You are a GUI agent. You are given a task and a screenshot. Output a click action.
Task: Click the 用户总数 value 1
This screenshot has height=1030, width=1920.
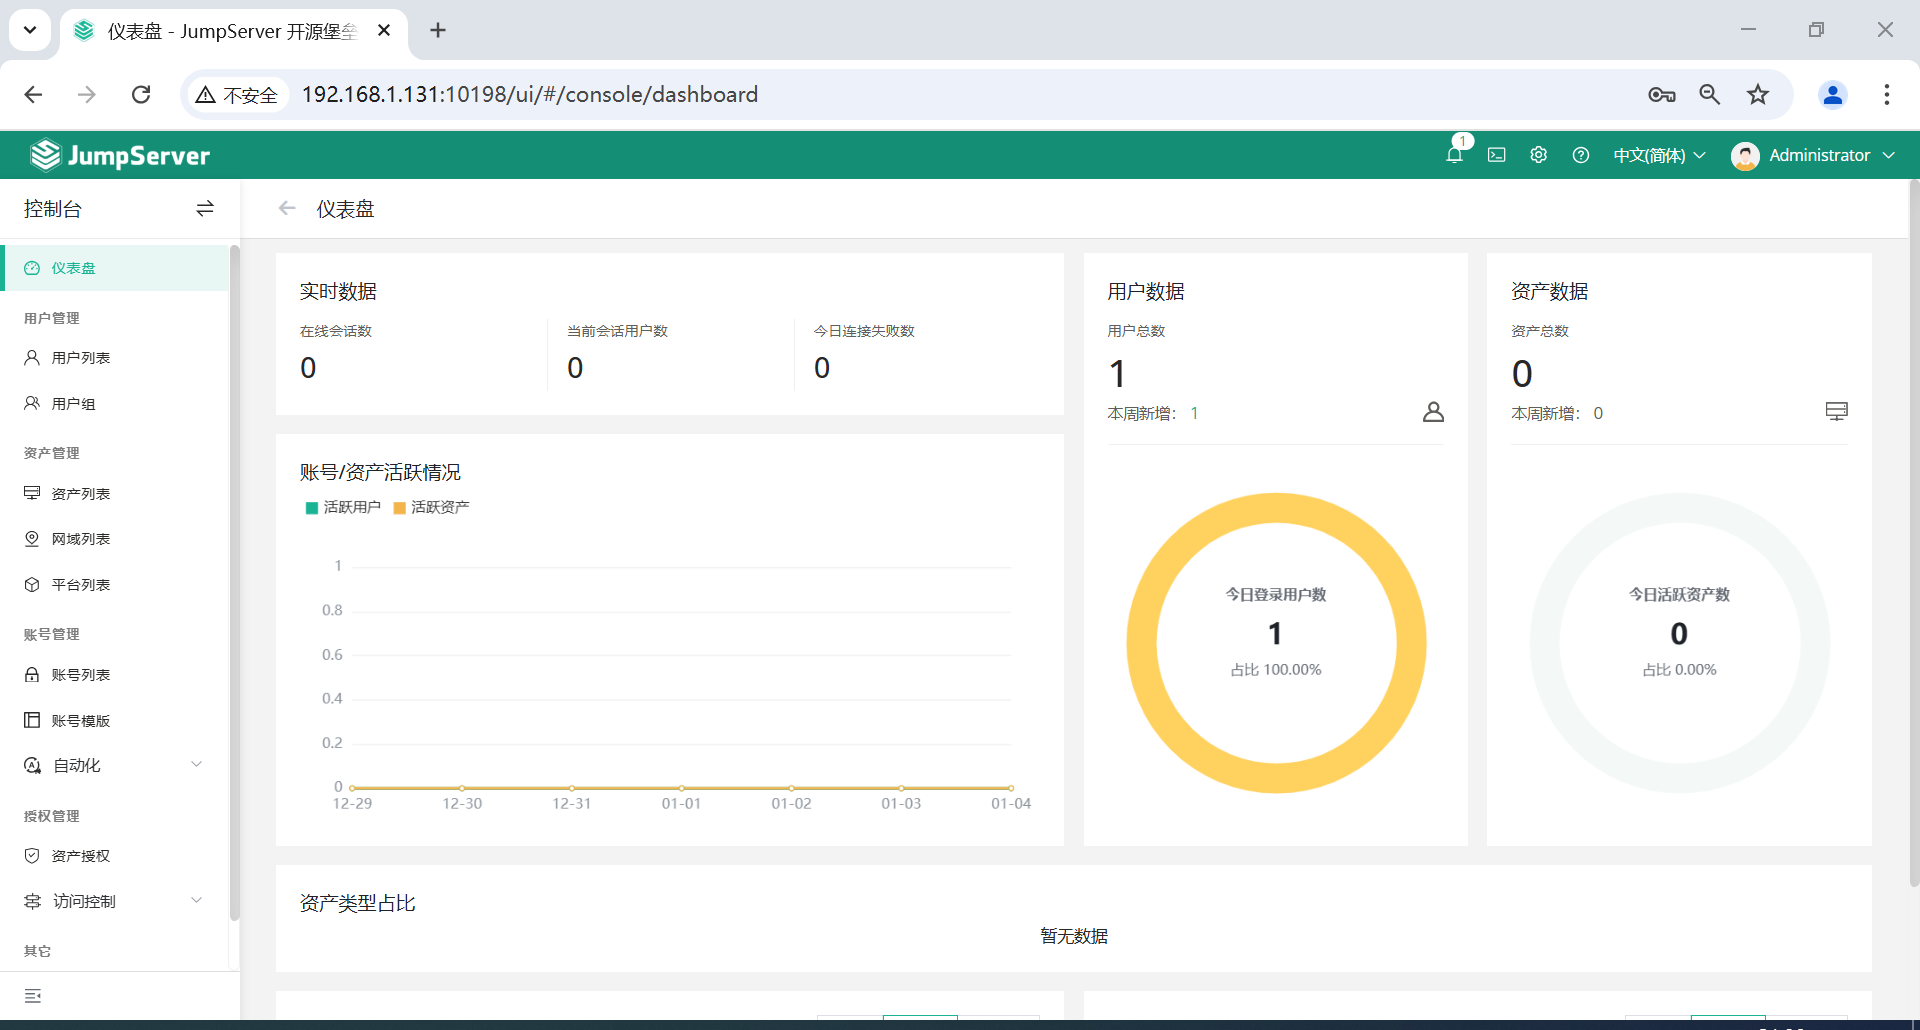tap(1118, 374)
